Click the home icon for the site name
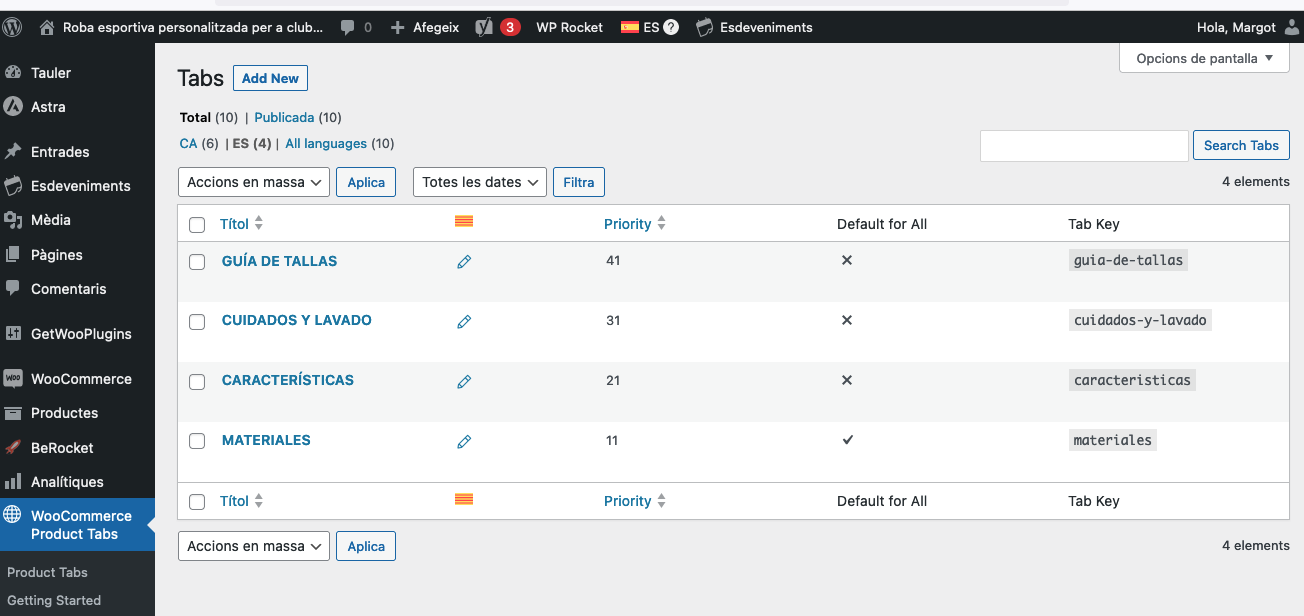The width and height of the screenshot is (1304, 616). (x=47, y=27)
